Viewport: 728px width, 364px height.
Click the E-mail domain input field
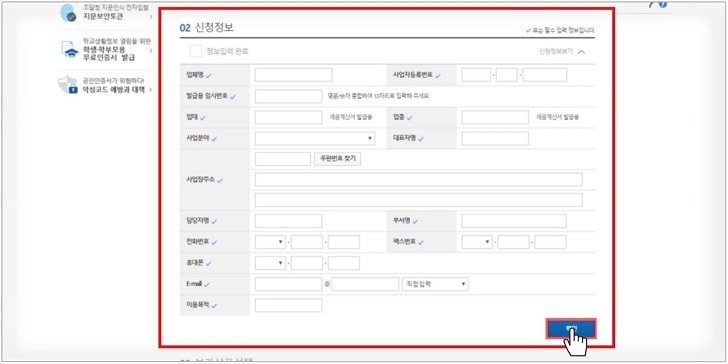(x=365, y=284)
